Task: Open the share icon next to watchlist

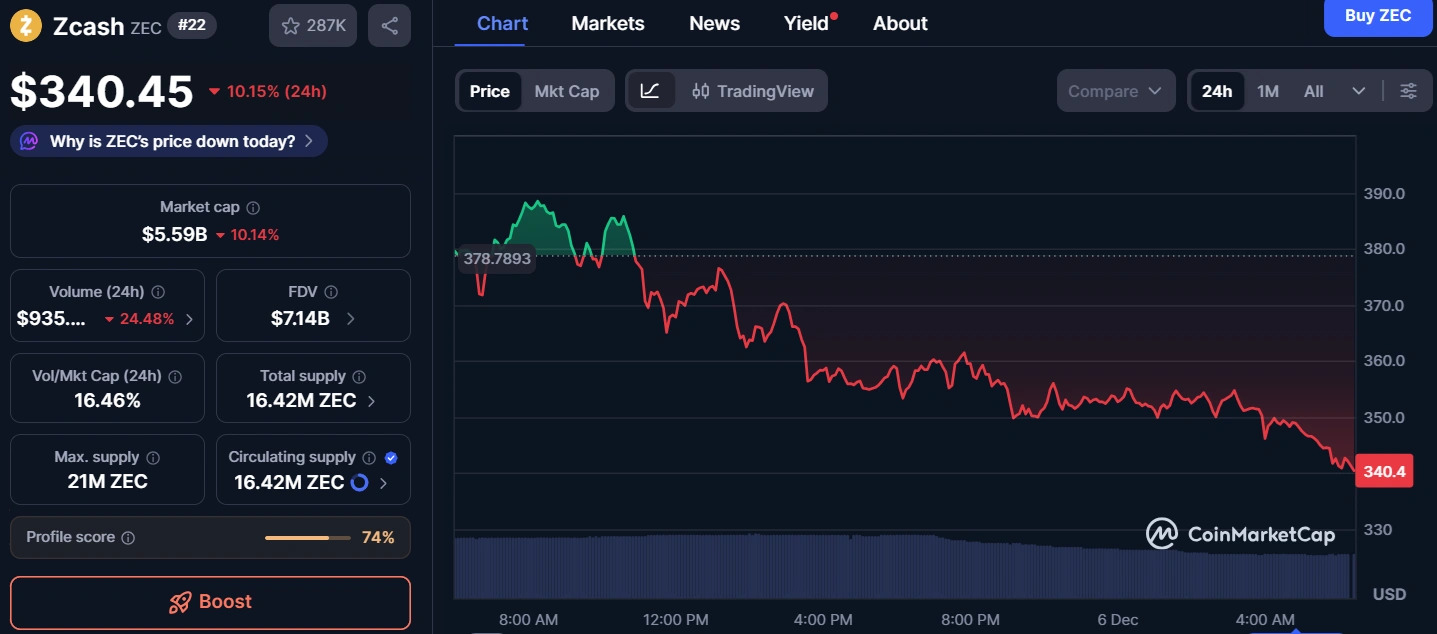Action: click(x=388, y=25)
